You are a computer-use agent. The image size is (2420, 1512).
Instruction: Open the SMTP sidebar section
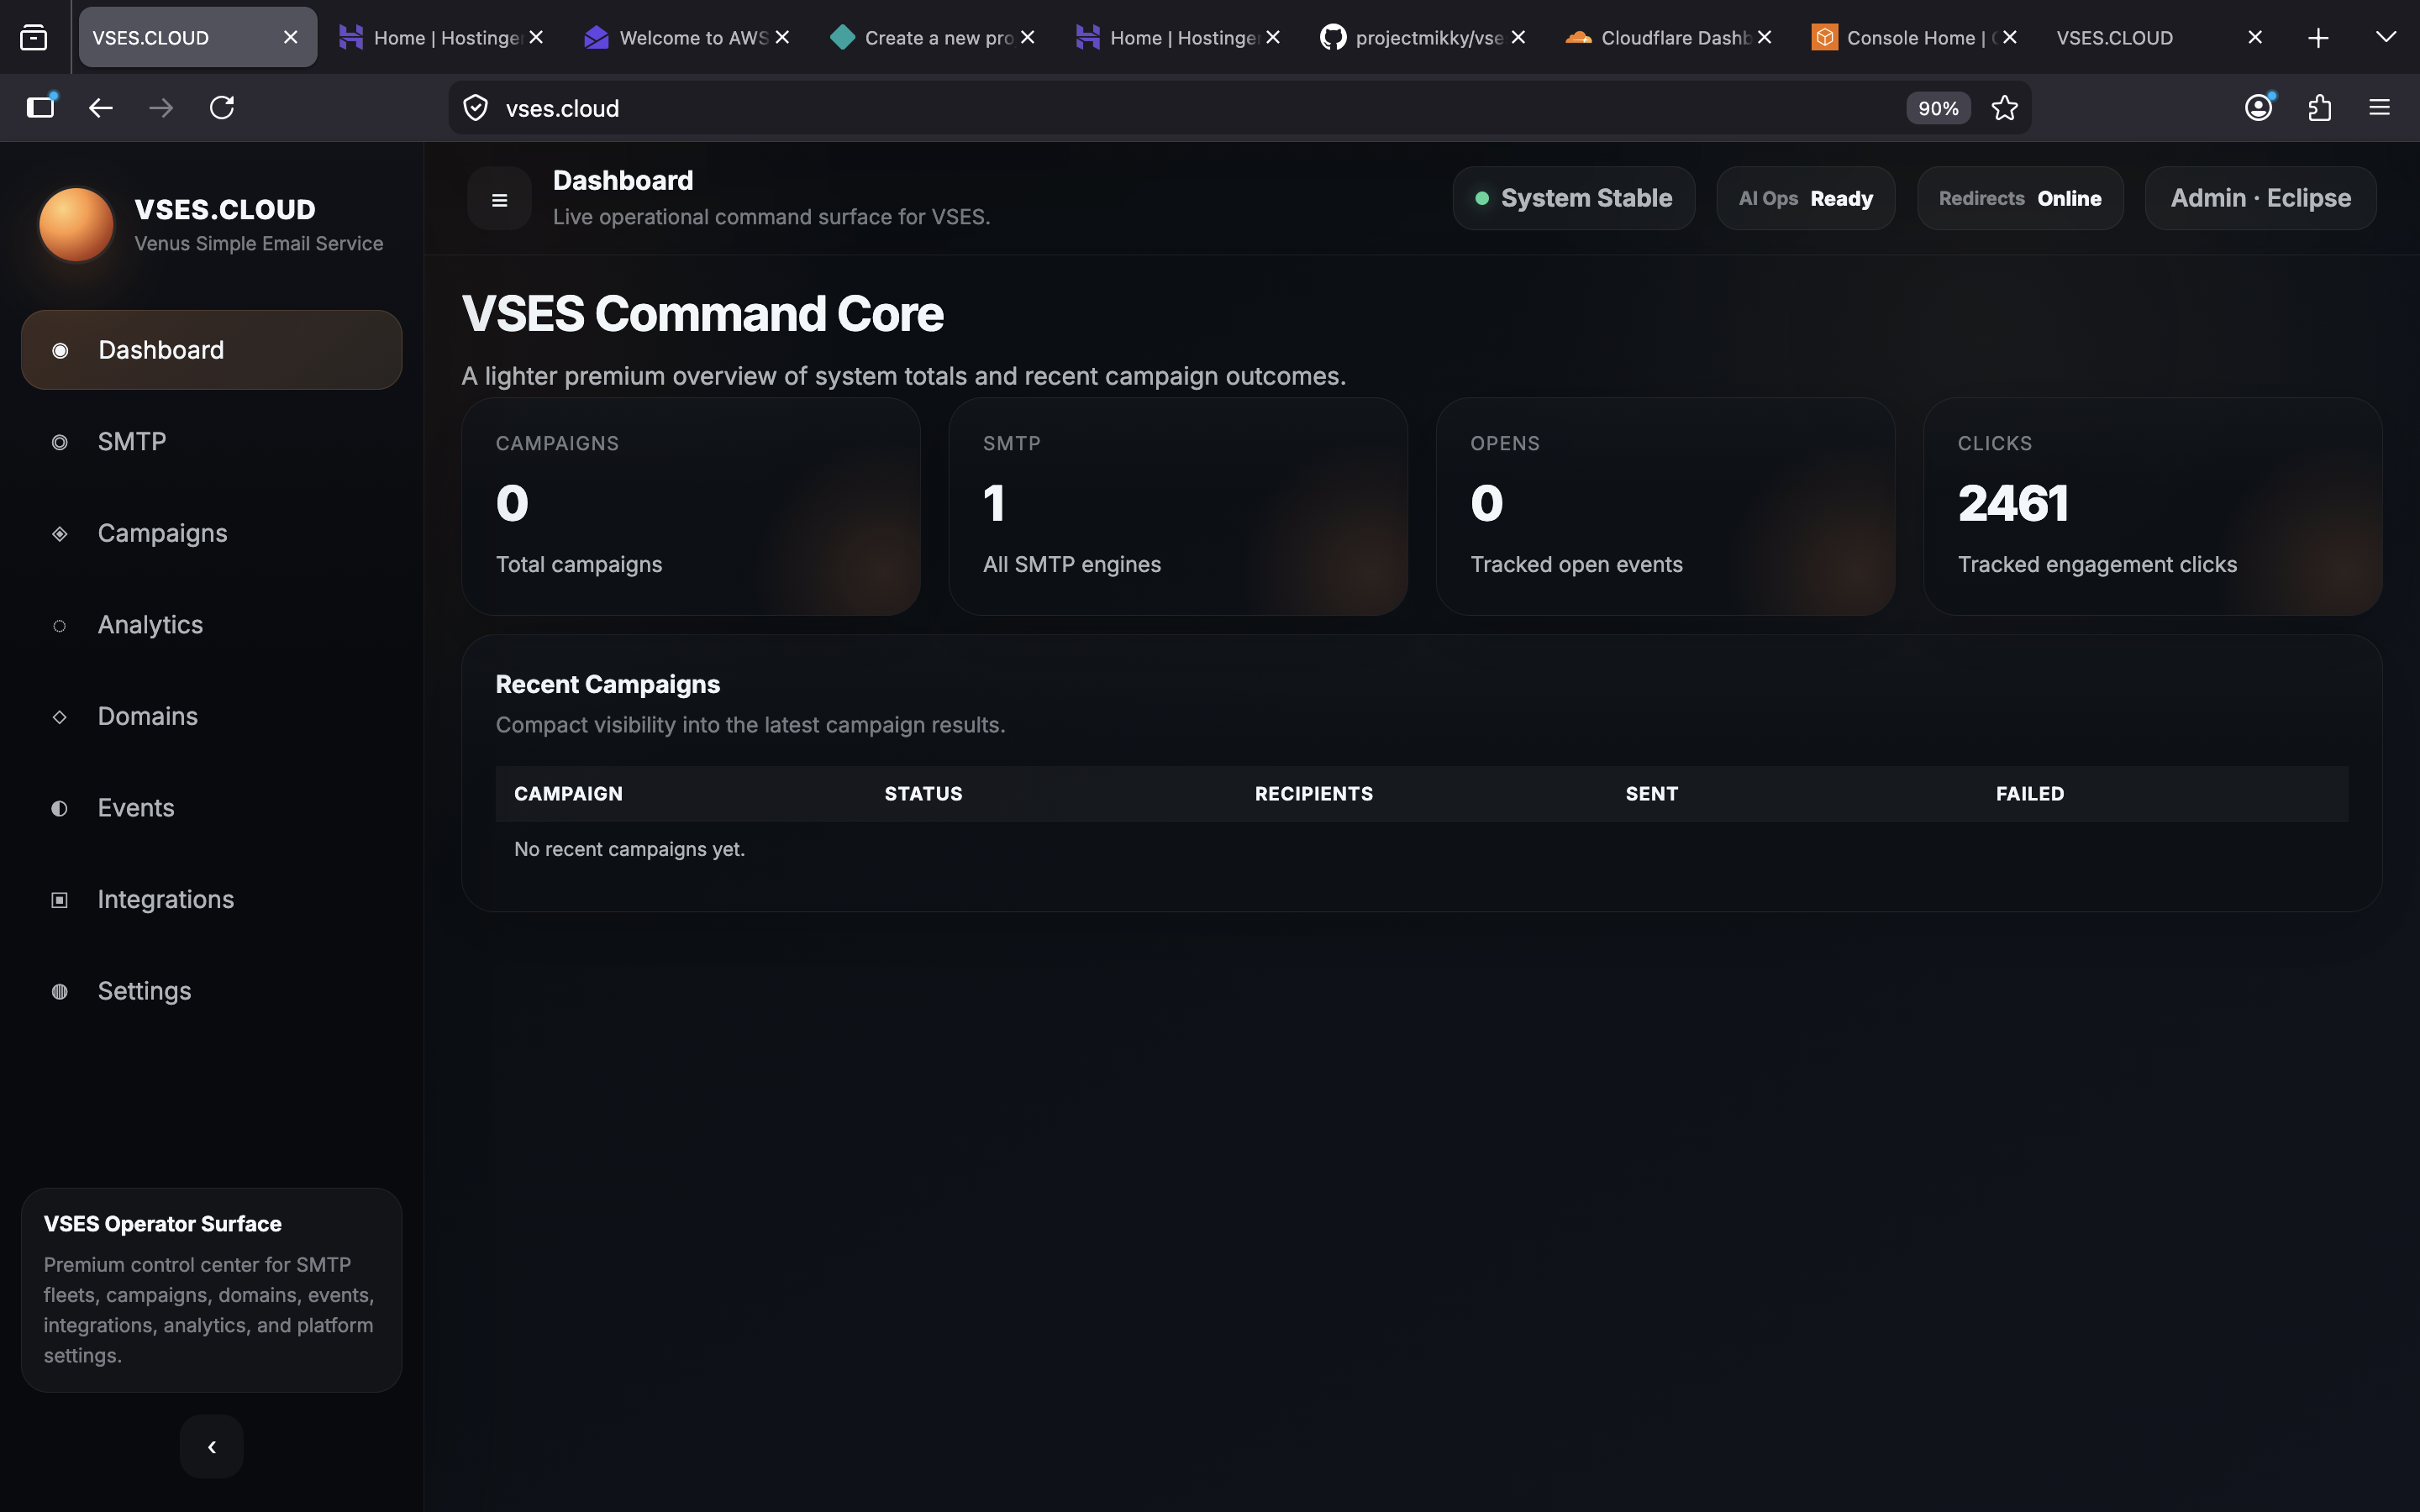point(211,441)
